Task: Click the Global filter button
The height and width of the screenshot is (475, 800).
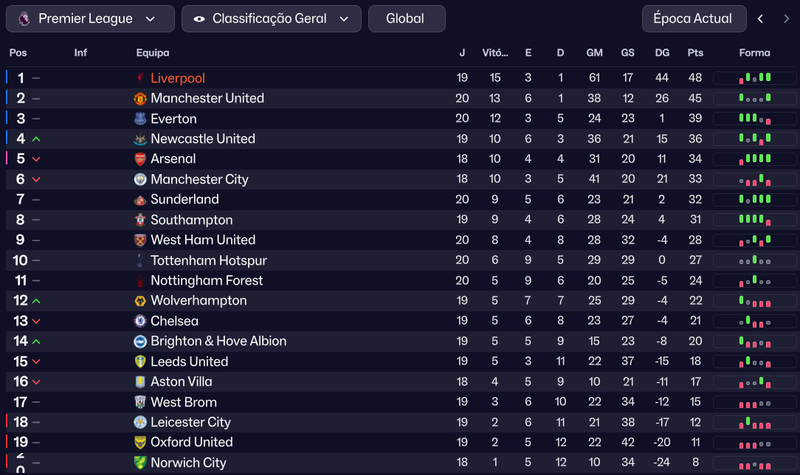Action: pyautogui.click(x=407, y=19)
